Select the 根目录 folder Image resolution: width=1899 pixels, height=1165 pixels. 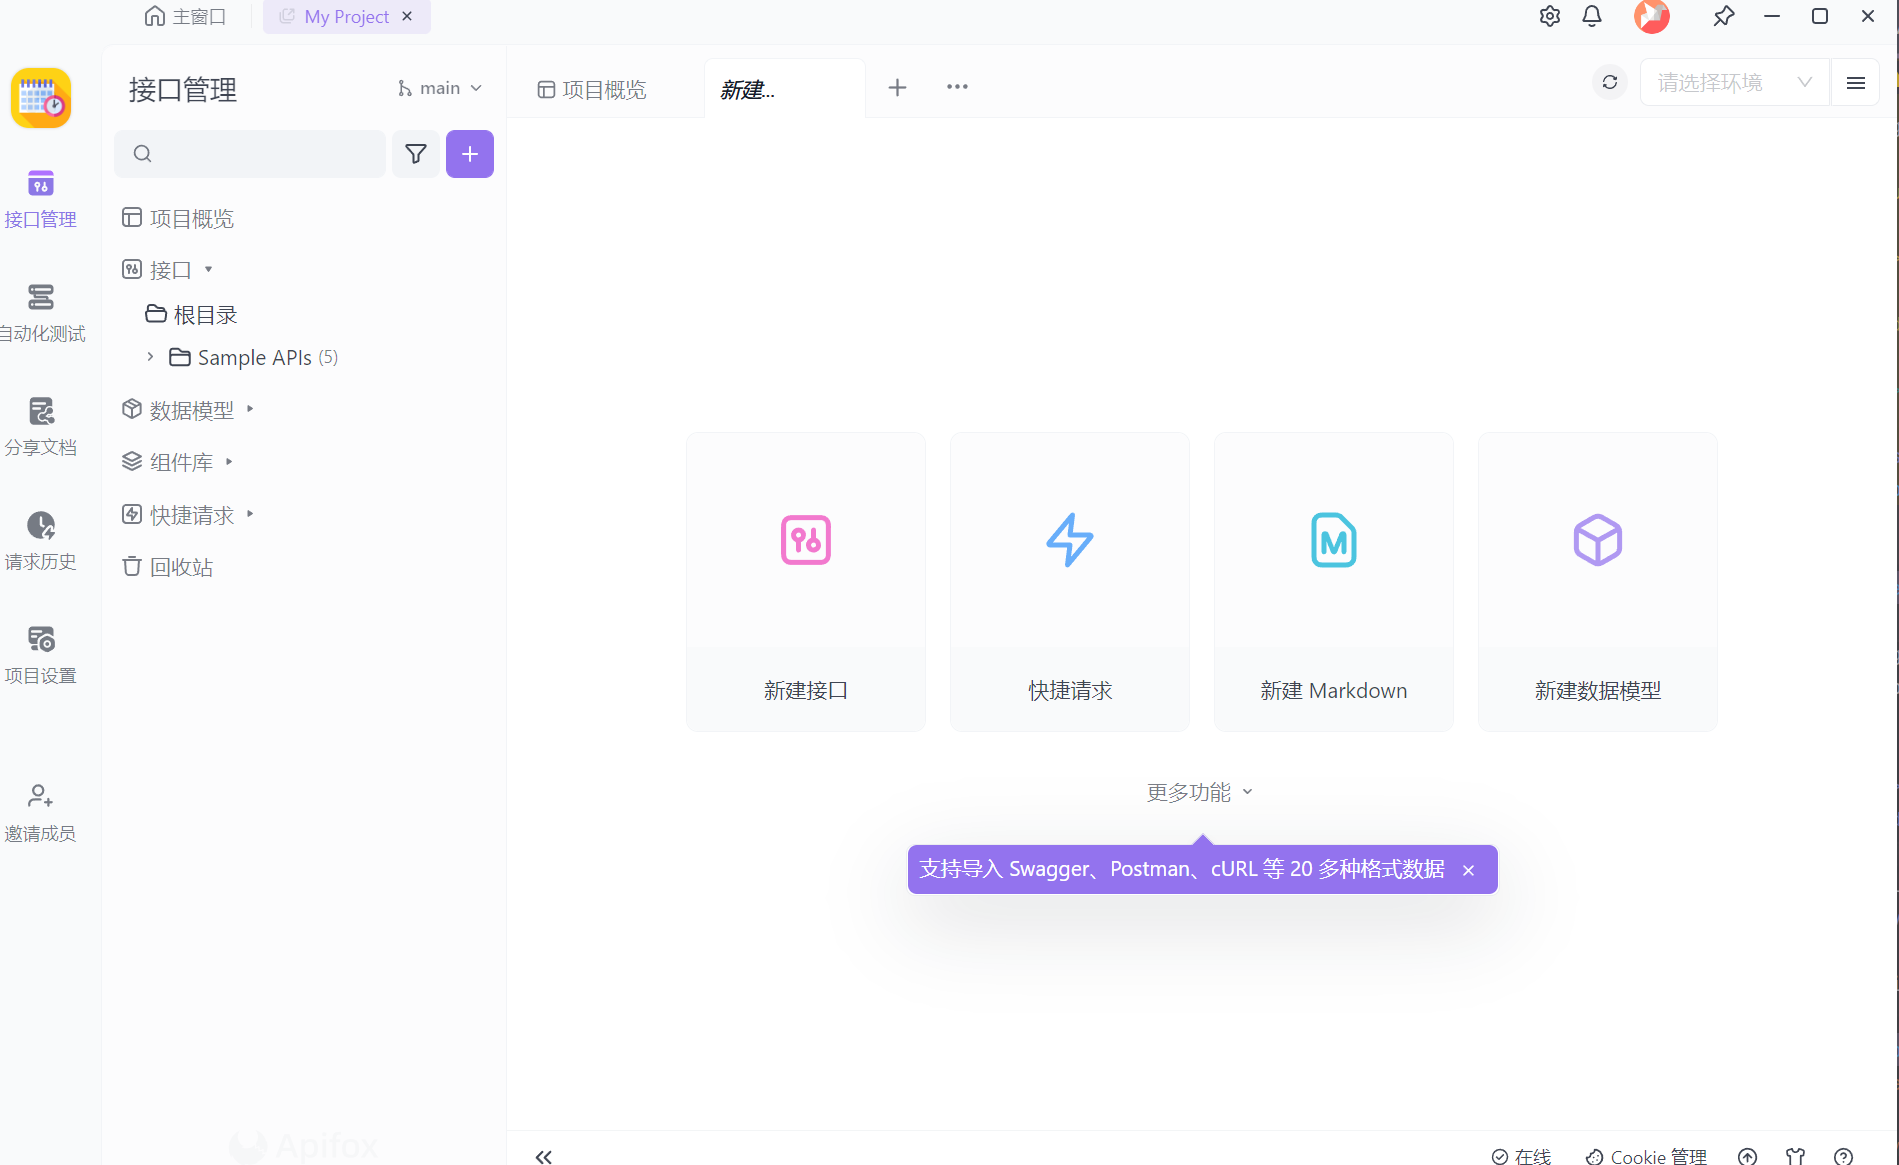(x=192, y=315)
